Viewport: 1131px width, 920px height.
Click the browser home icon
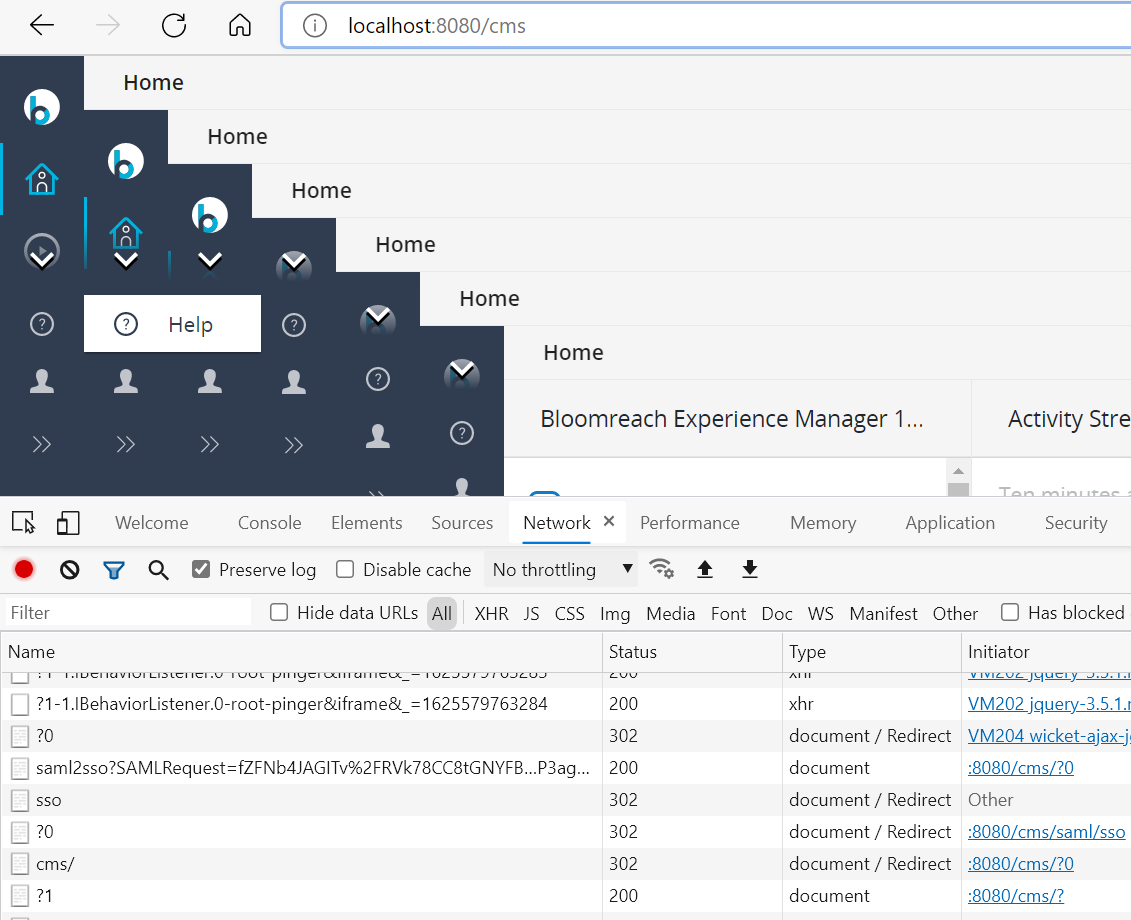click(x=240, y=26)
